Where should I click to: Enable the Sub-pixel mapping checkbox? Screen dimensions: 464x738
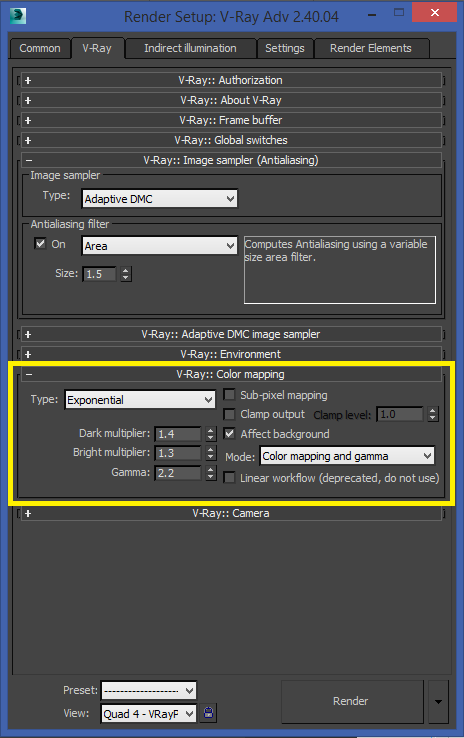(x=229, y=394)
